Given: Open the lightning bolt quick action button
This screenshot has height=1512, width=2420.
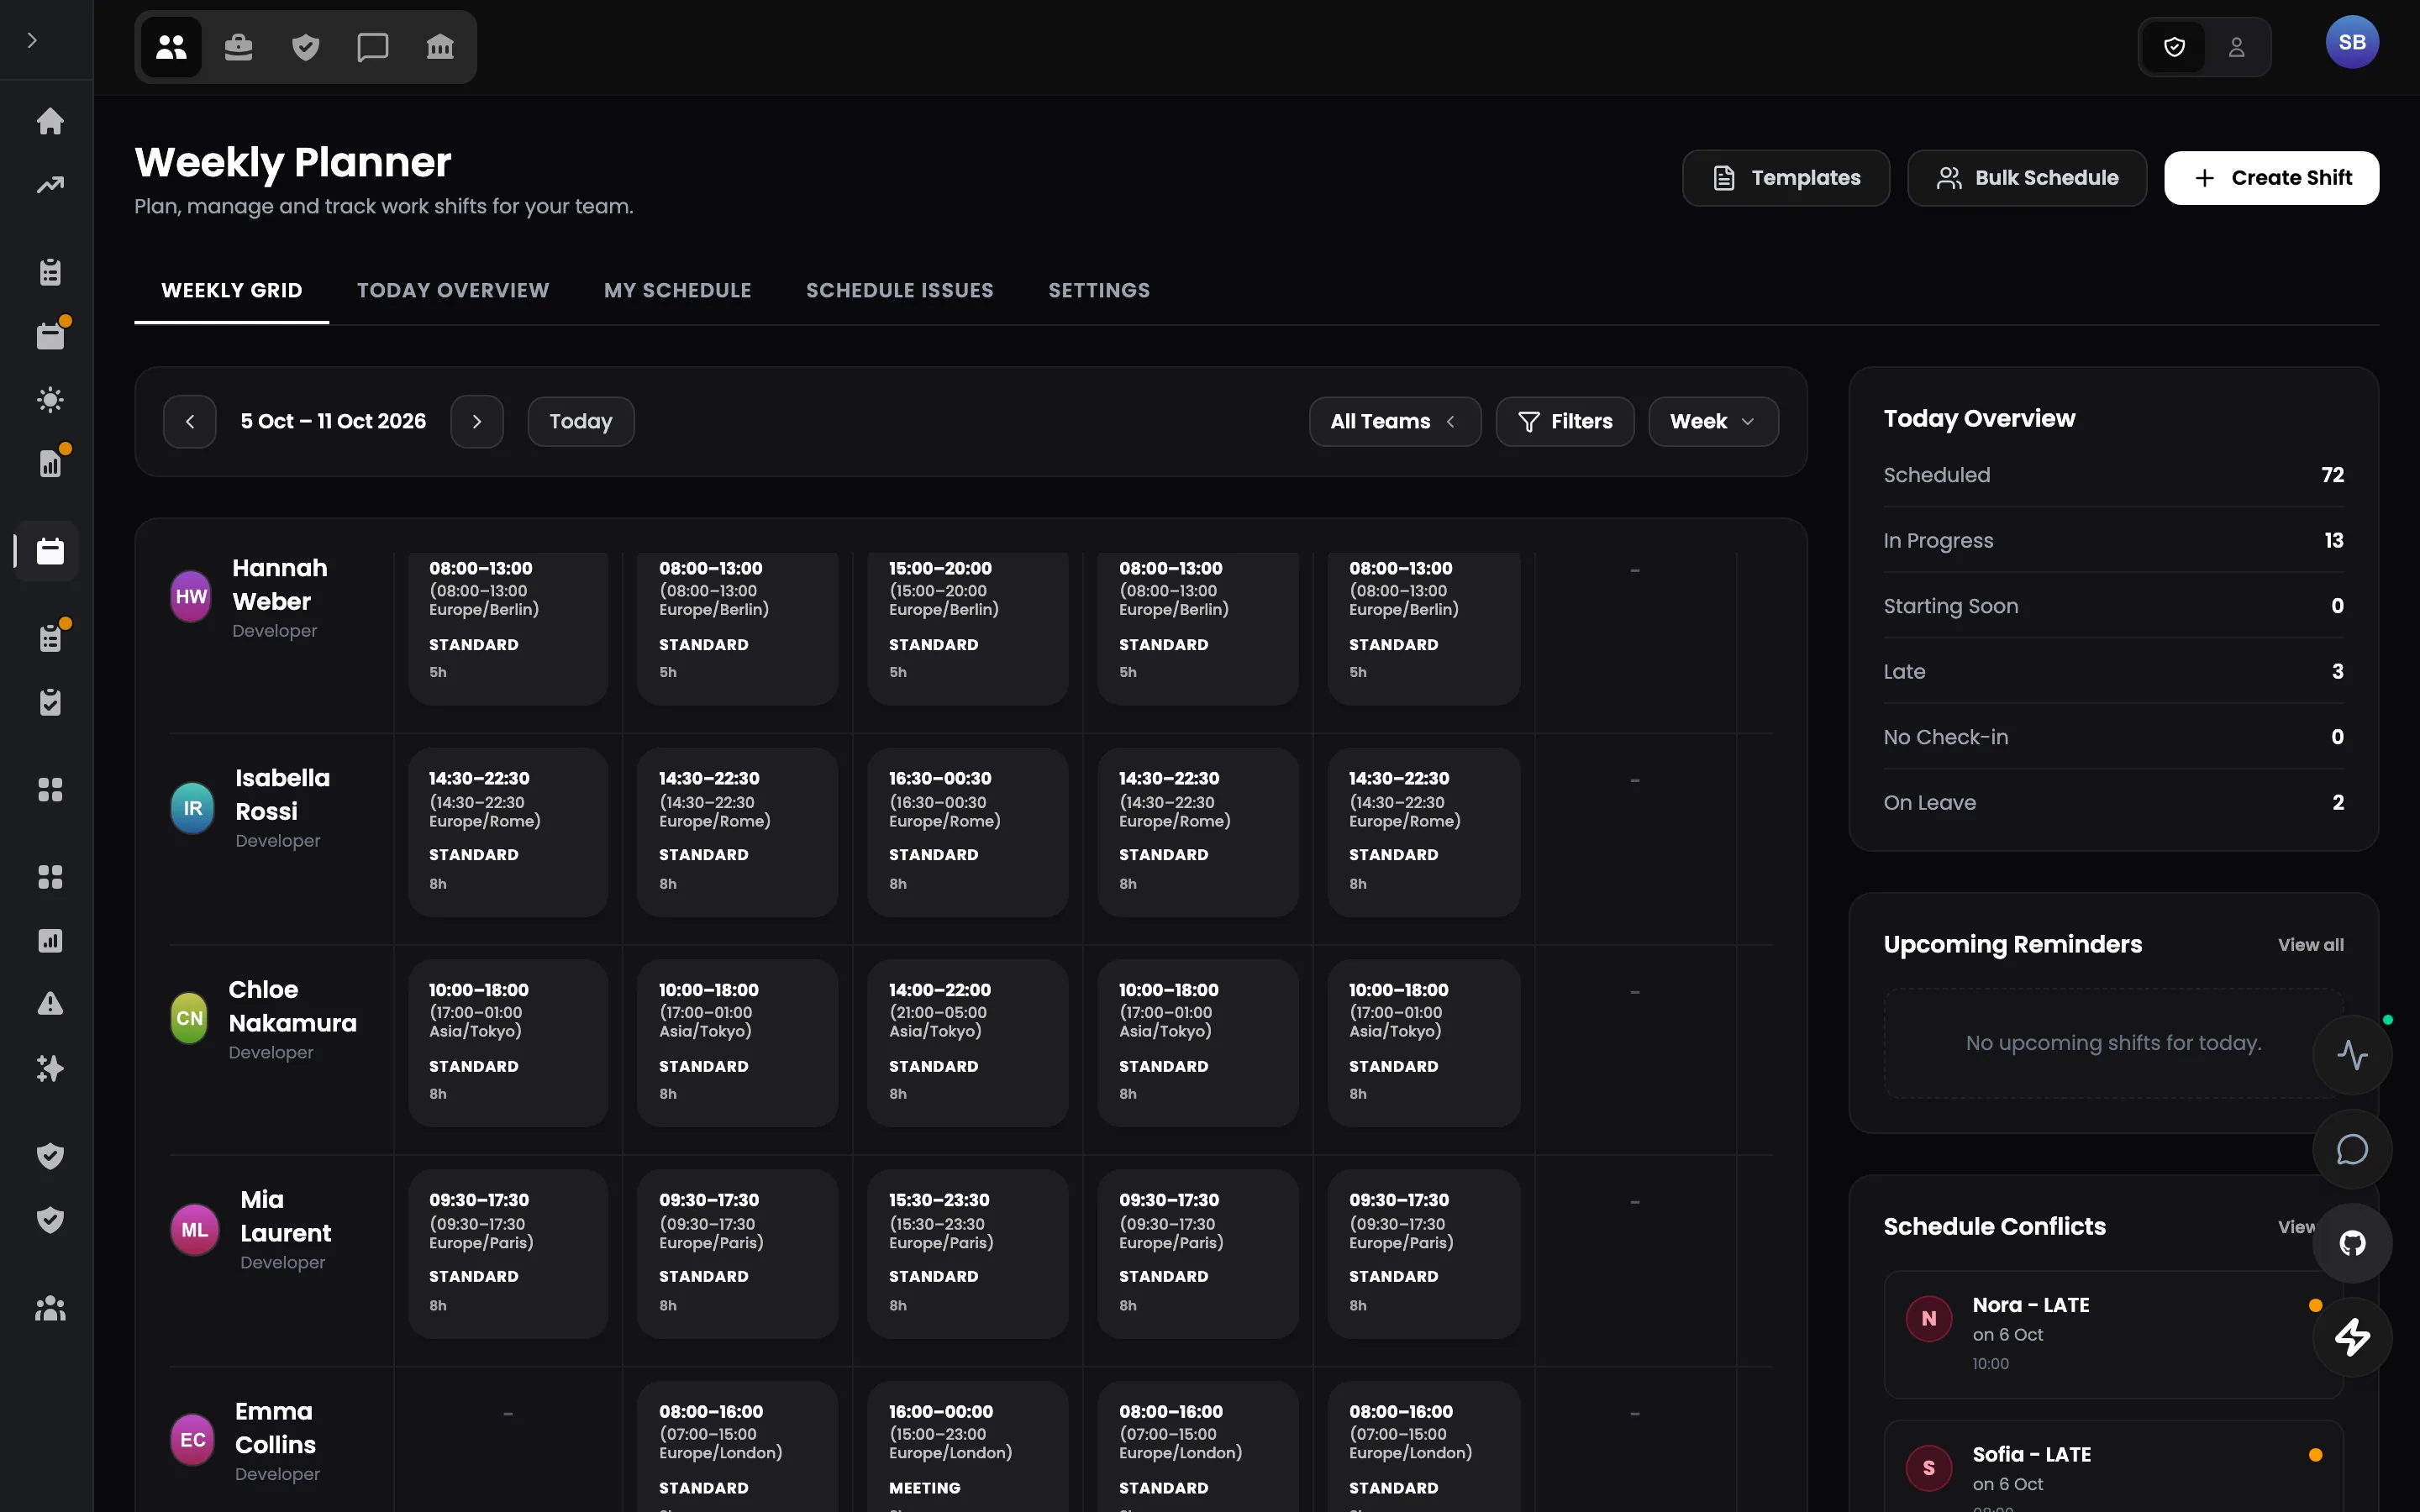Looking at the screenshot, I should click(x=2352, y=1337).
